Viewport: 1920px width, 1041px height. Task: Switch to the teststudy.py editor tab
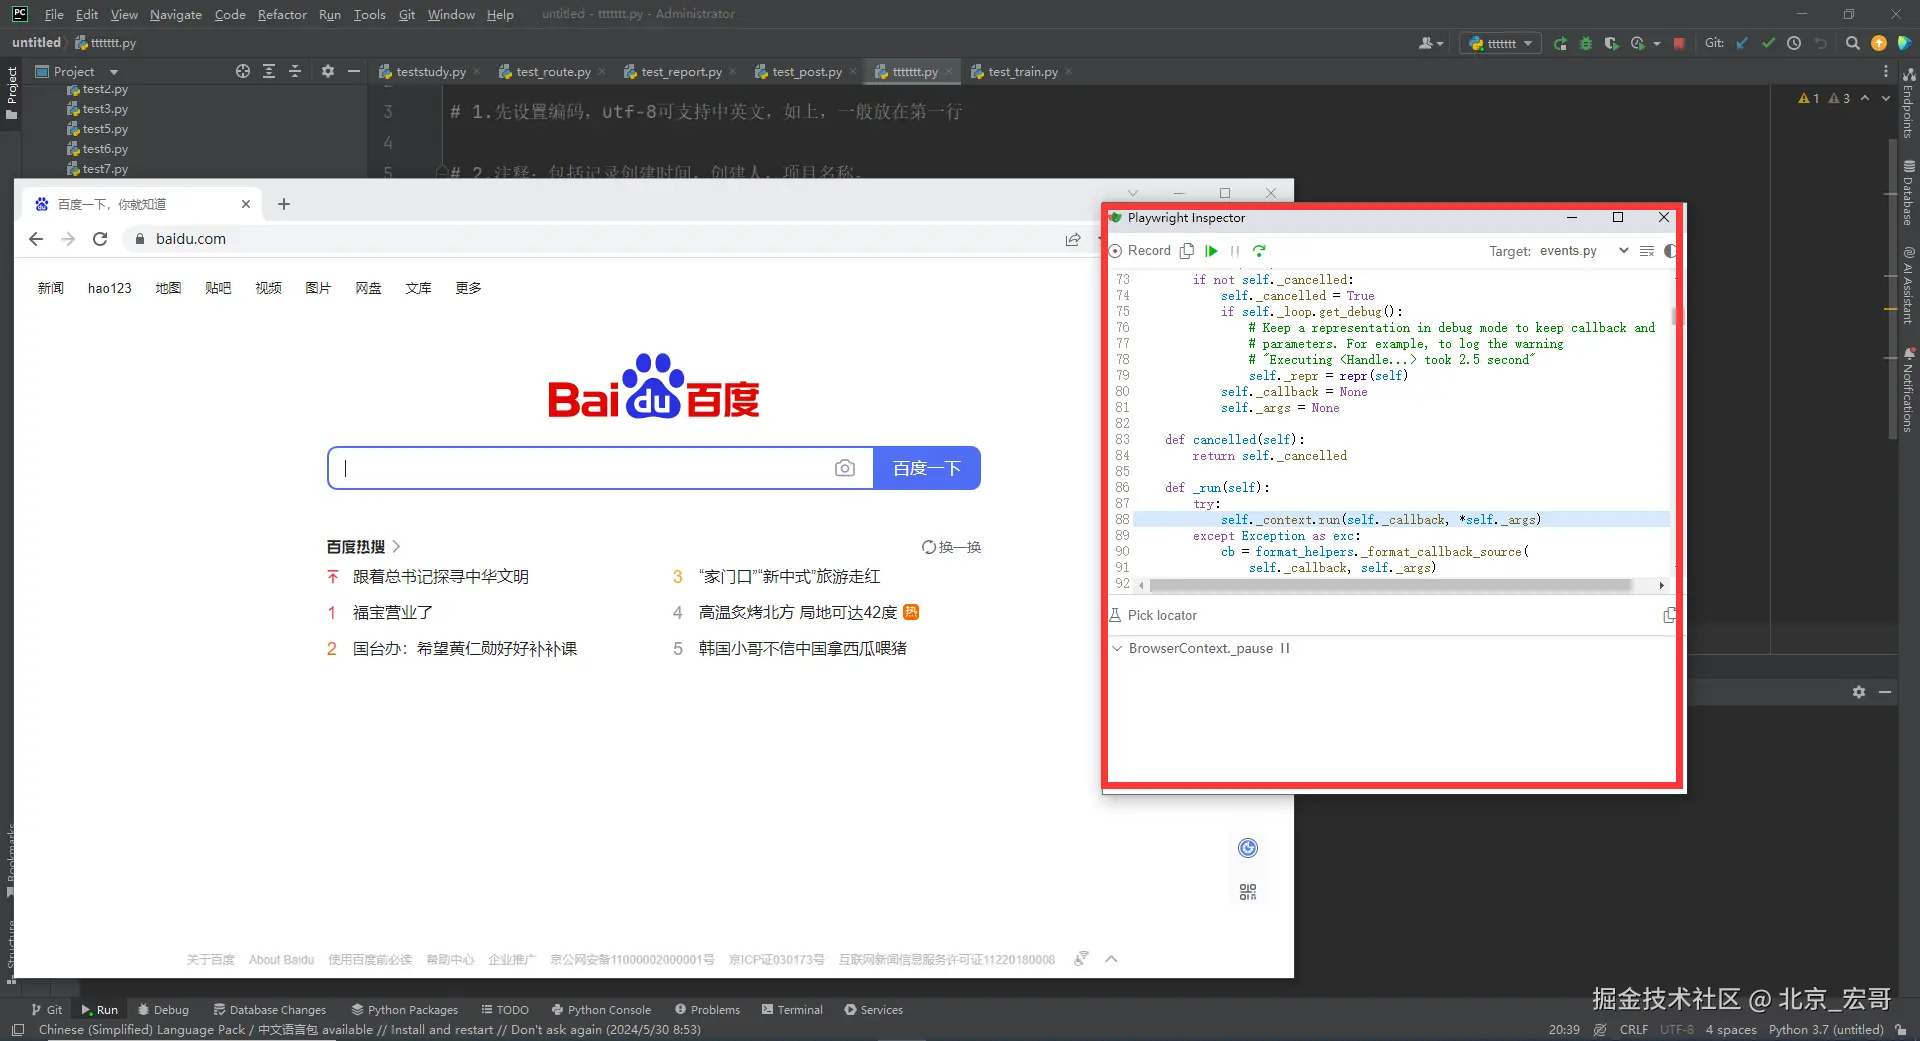(x=430, y=72)
